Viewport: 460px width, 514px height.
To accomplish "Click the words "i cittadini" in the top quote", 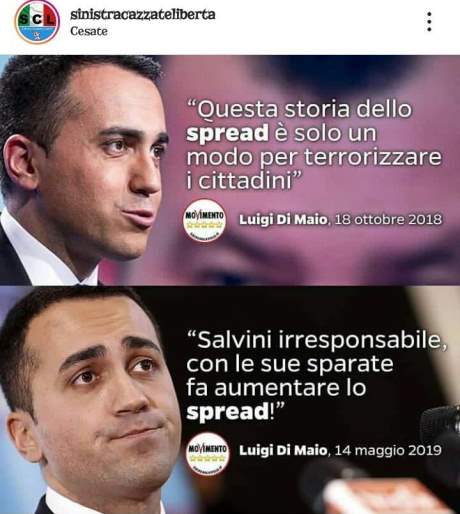I will [239, 181].
